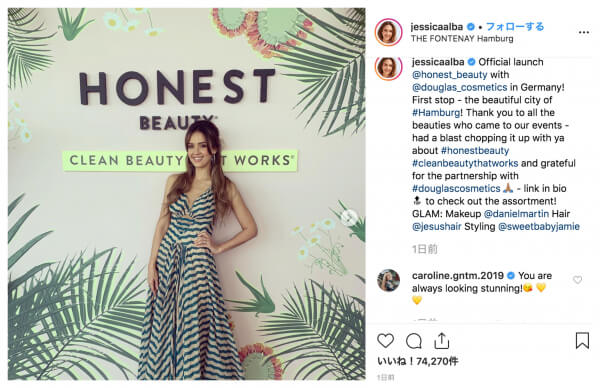Open @sweetbabyjamie styling mention

tap(539, 226)
